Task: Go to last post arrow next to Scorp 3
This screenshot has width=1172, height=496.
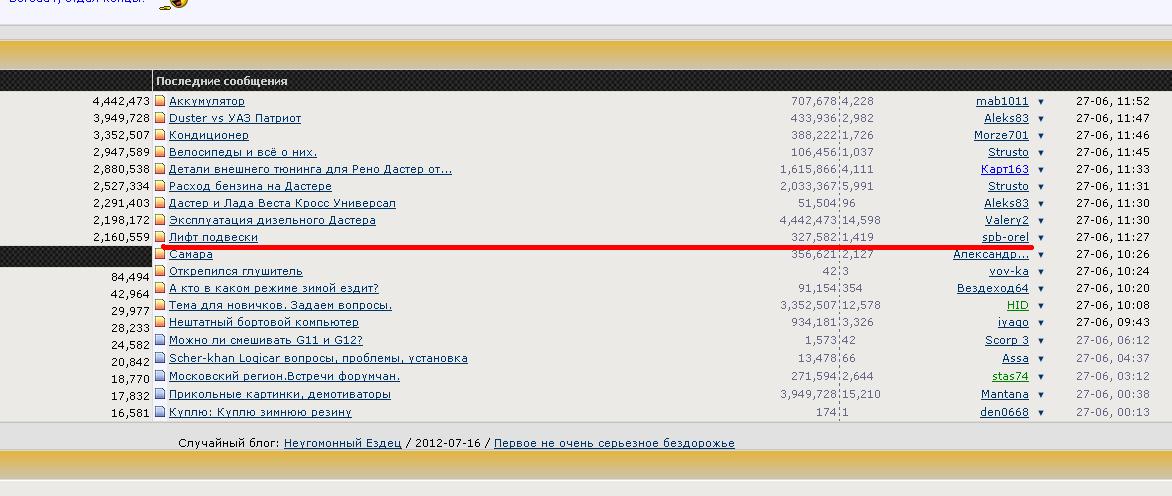Action: pyautogui.click(x=1040, y=341)
